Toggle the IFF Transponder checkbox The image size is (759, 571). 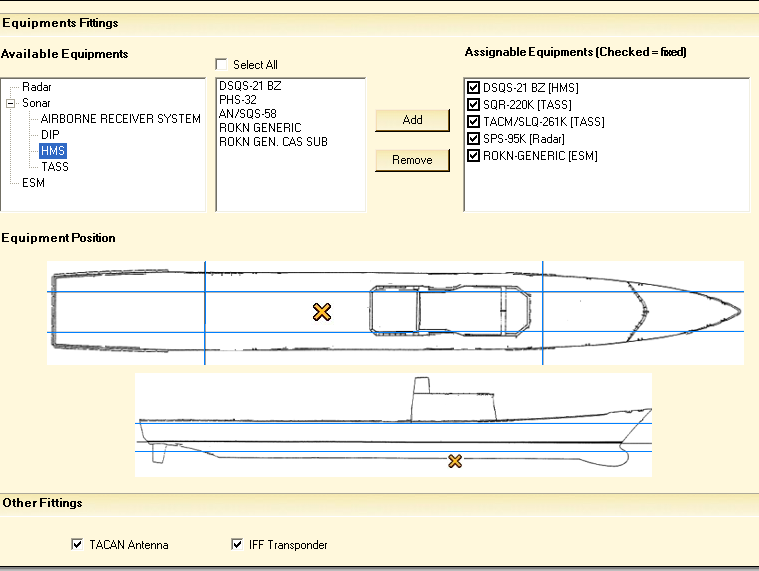pyautogui.click(x=237, y=545)
